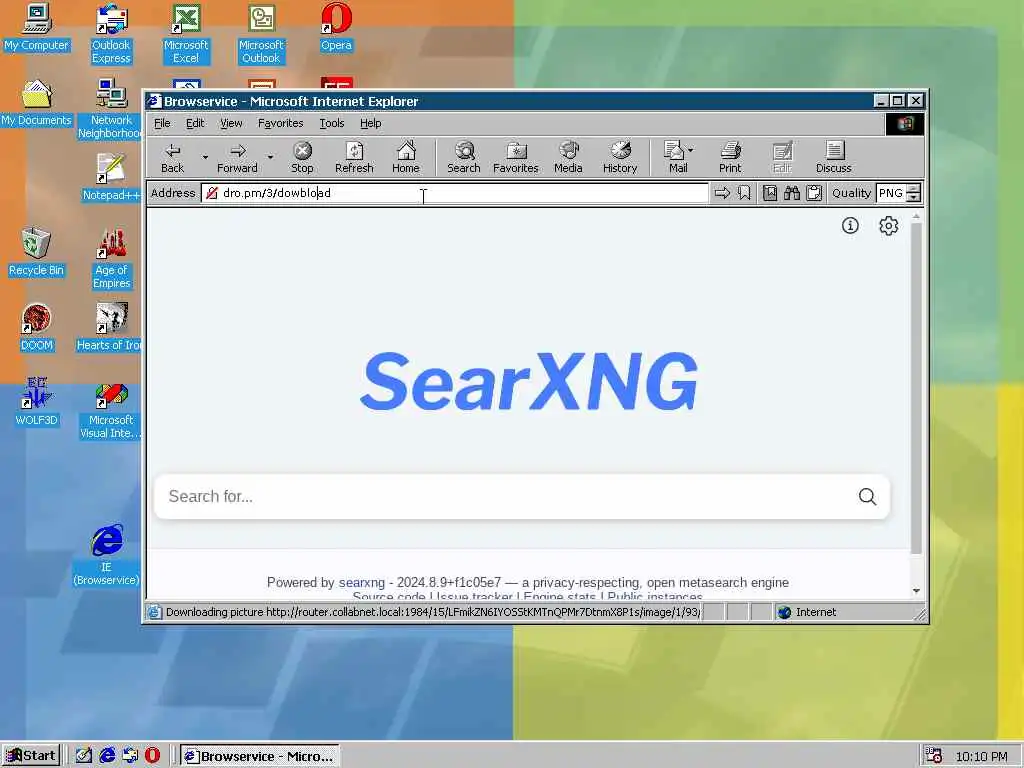
Task: Expand the Mail button dropdown arrow
Action: 691,150
